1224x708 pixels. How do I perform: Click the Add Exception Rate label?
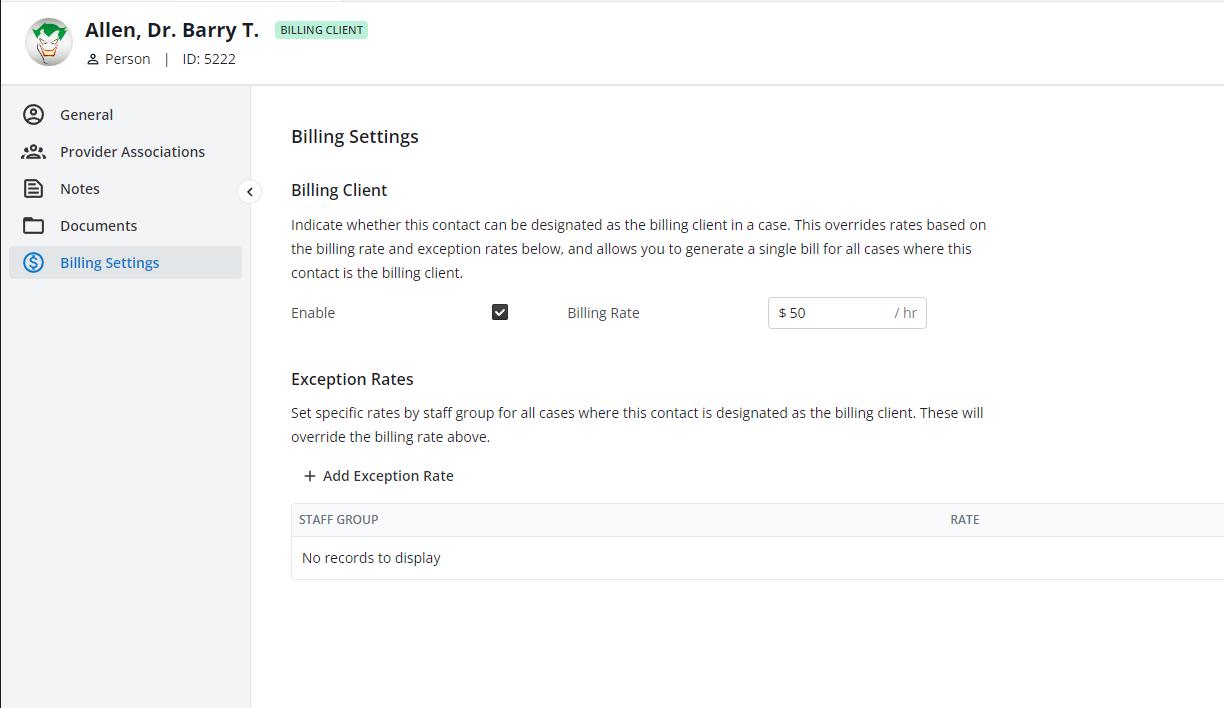(x=388, y=476)
